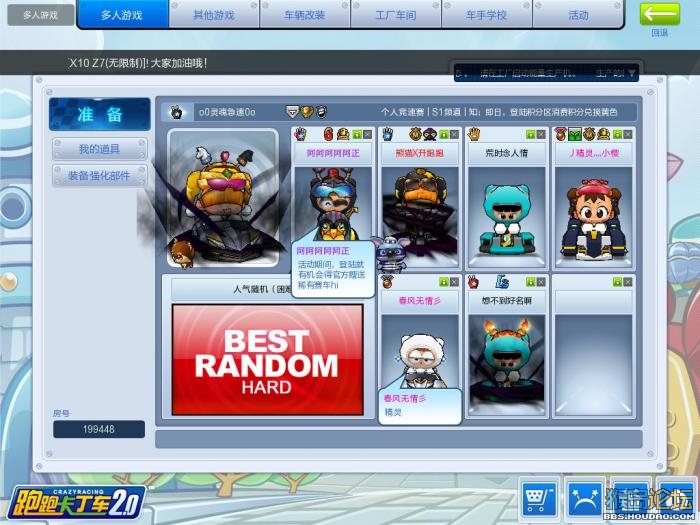Click the green back arrow button
This screenshot has height=525, width=700.
click(x=660, y=14)
